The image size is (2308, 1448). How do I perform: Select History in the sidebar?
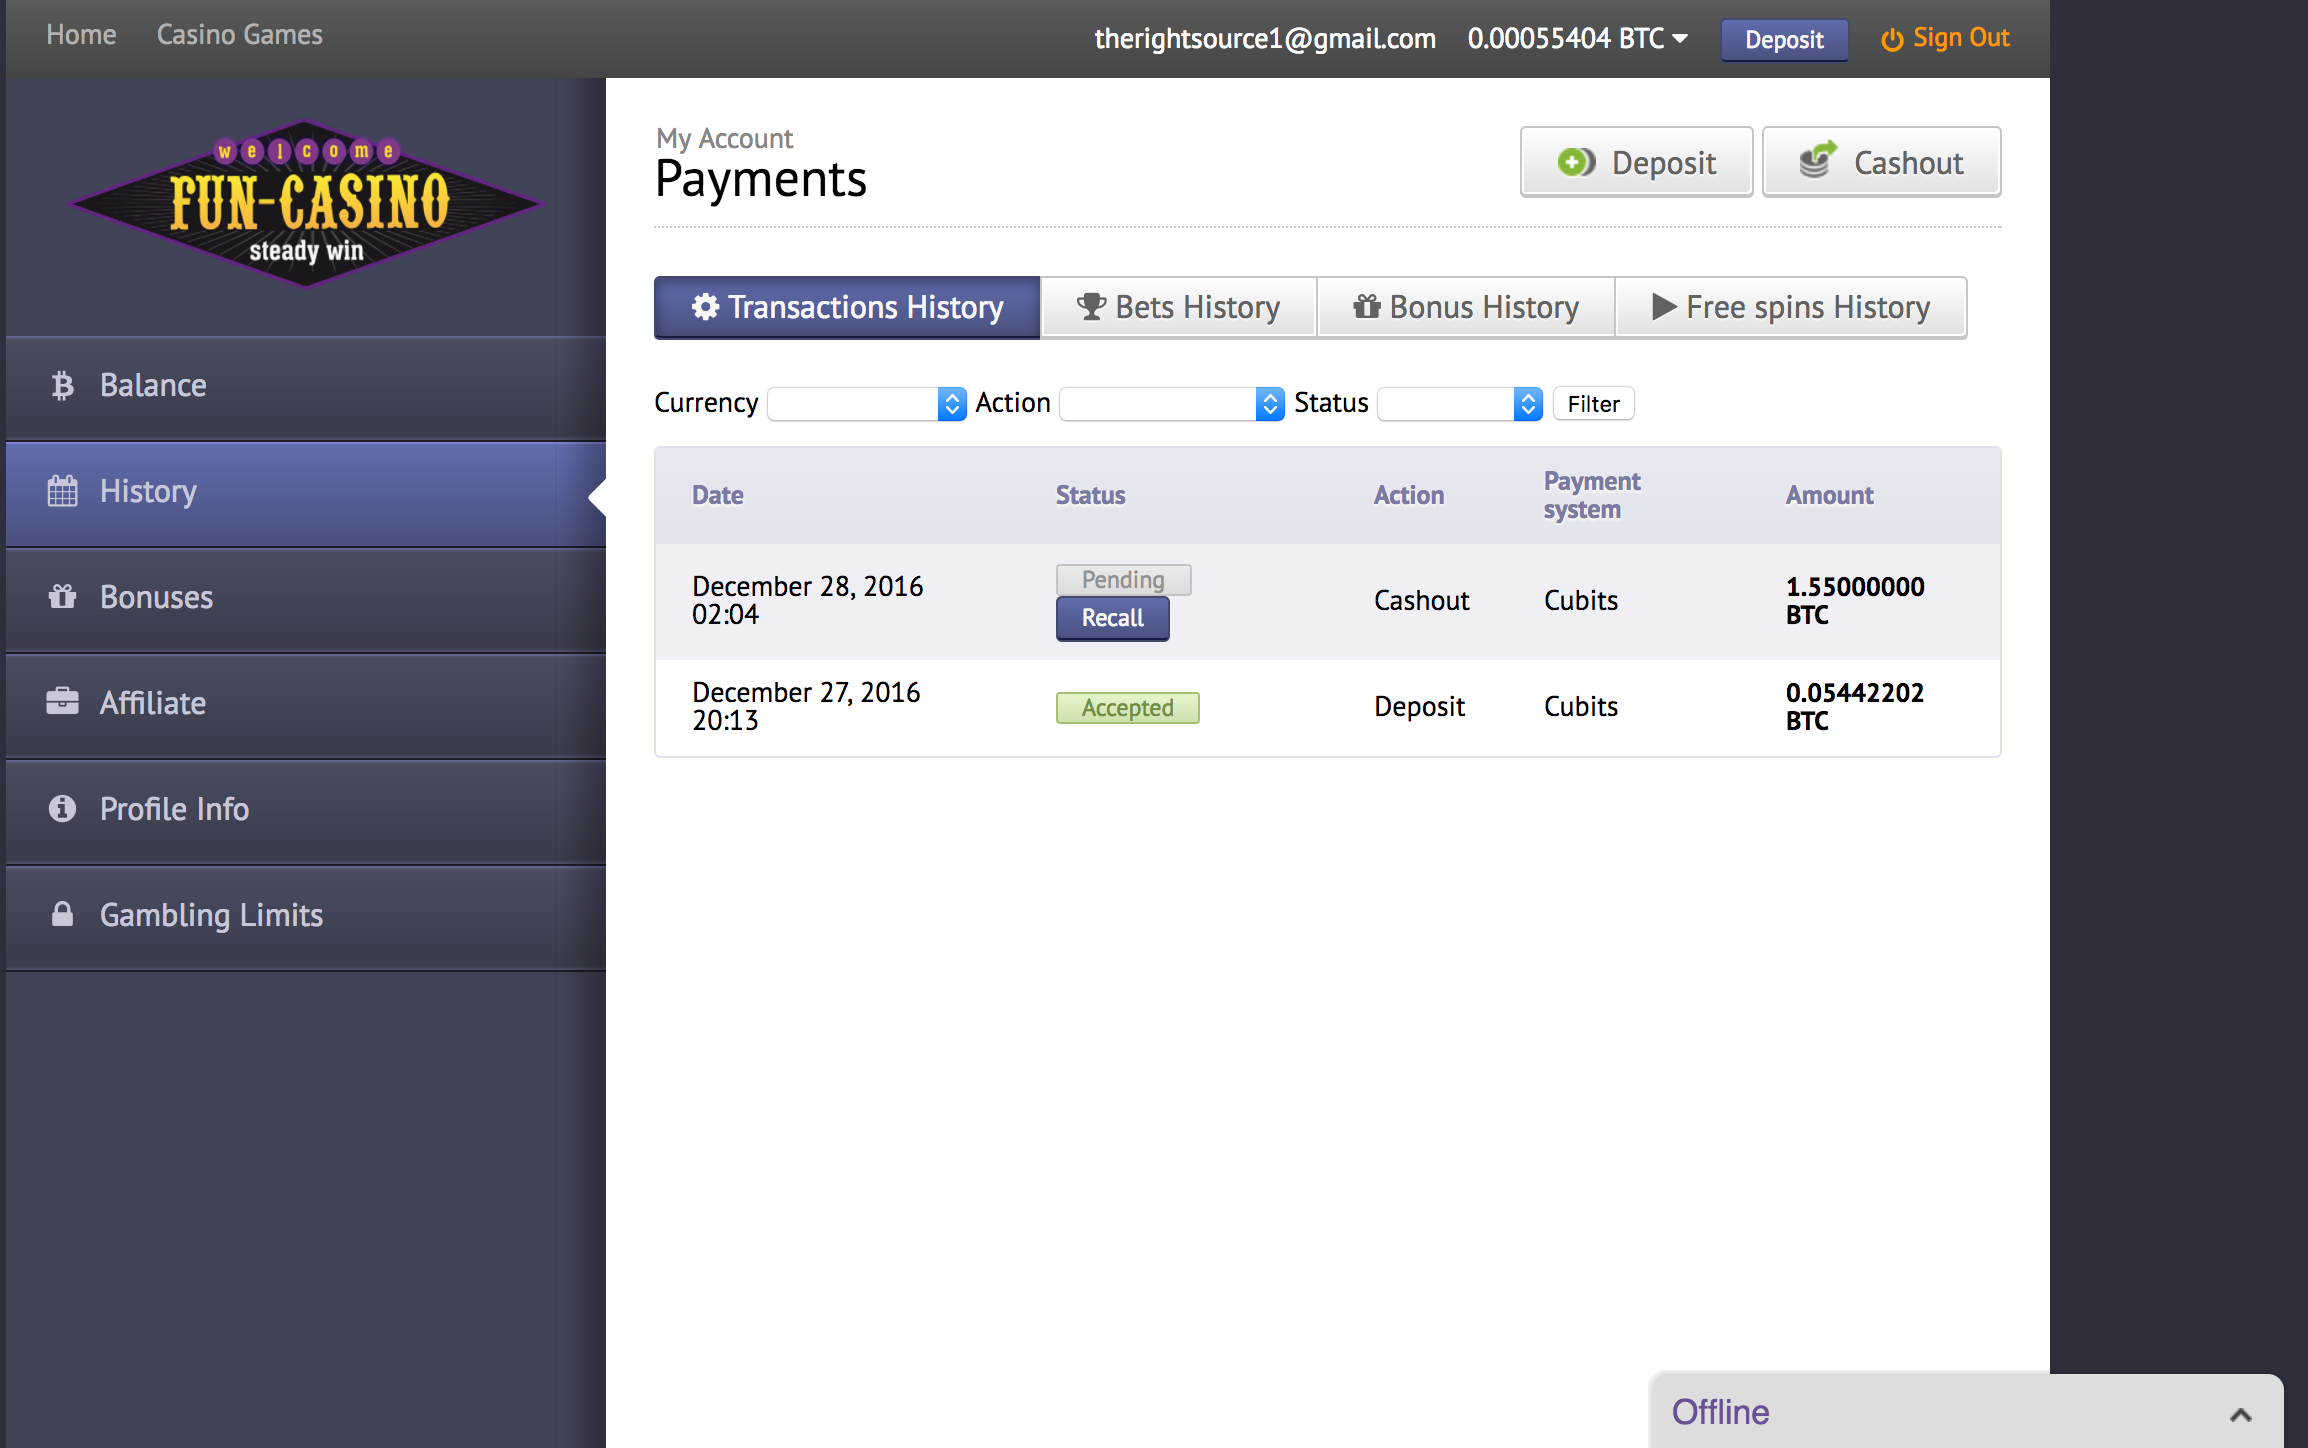[306, 493]
